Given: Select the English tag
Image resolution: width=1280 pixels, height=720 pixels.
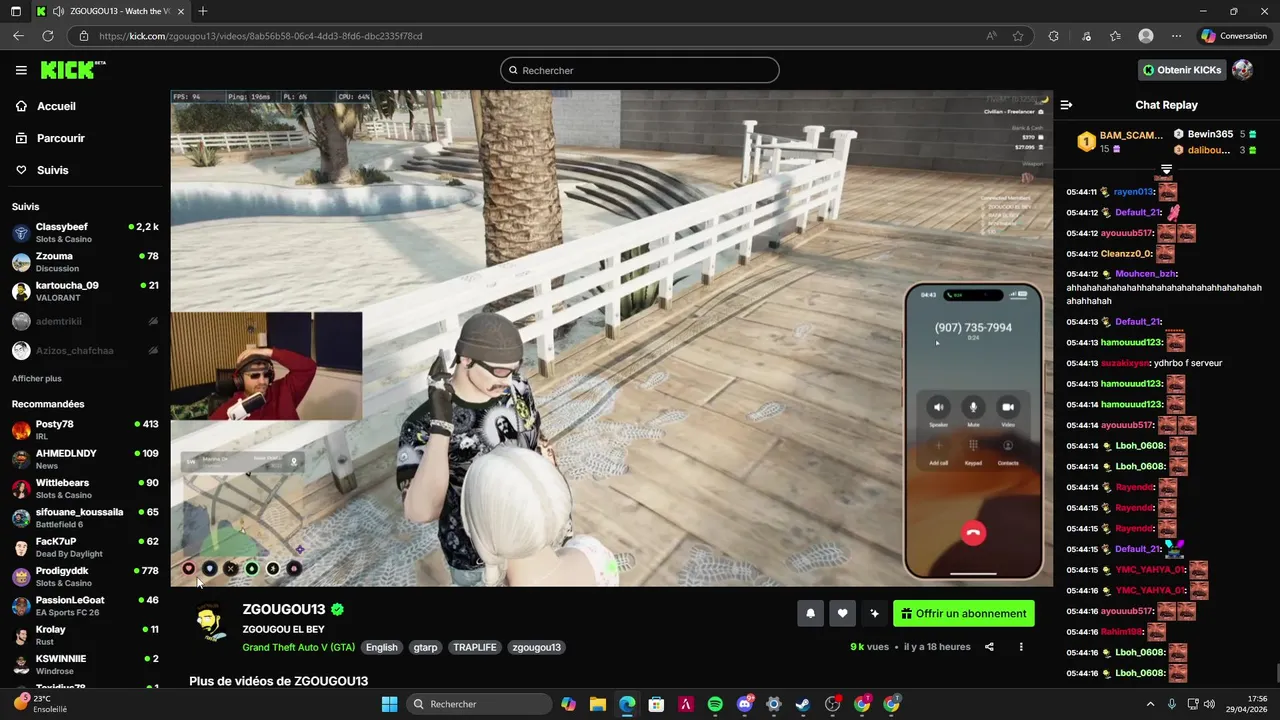Looking at the screenshot, I should coord(381,647).
